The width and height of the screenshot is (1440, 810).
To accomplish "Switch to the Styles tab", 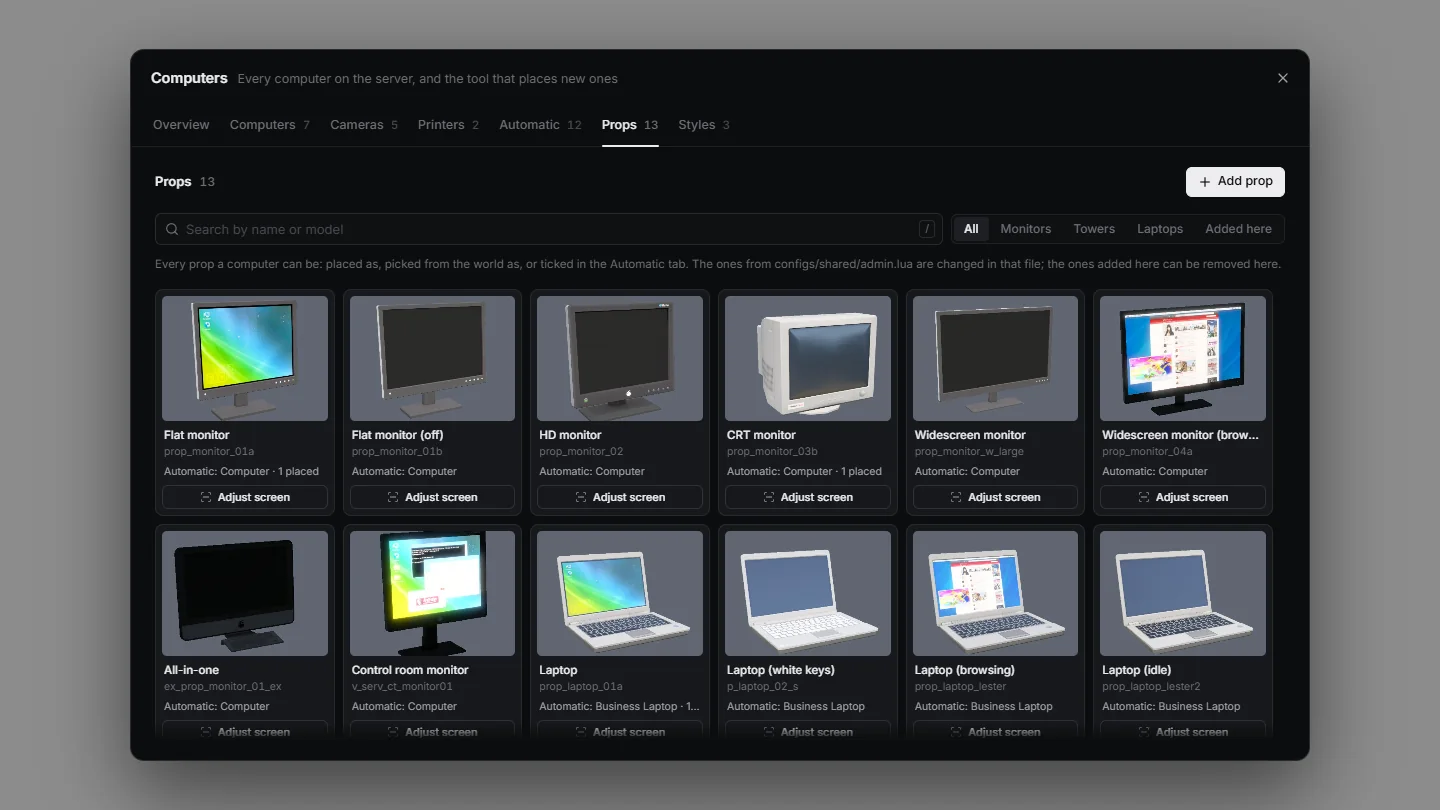I will click(x=704, y=125).
